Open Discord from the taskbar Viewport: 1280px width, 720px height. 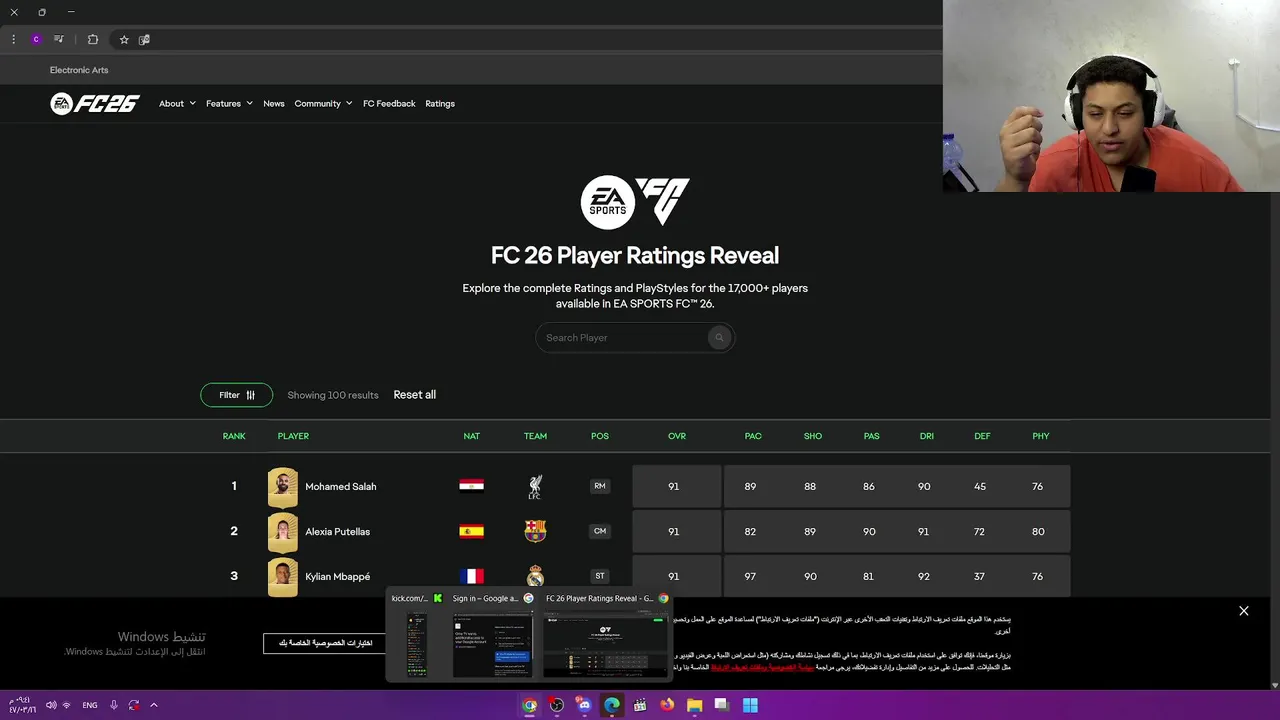(584, 705)
